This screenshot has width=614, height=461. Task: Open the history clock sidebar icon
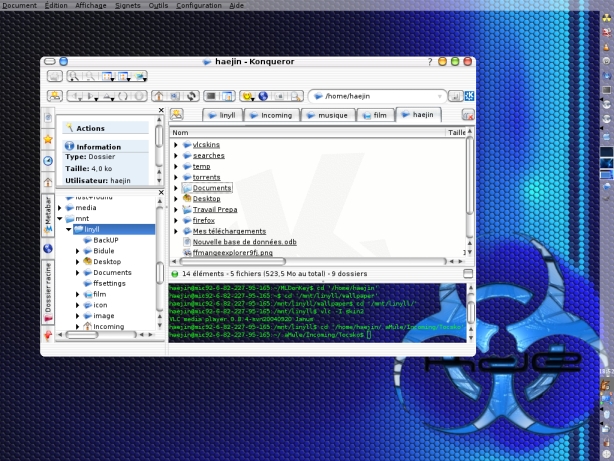pos(48,161)
